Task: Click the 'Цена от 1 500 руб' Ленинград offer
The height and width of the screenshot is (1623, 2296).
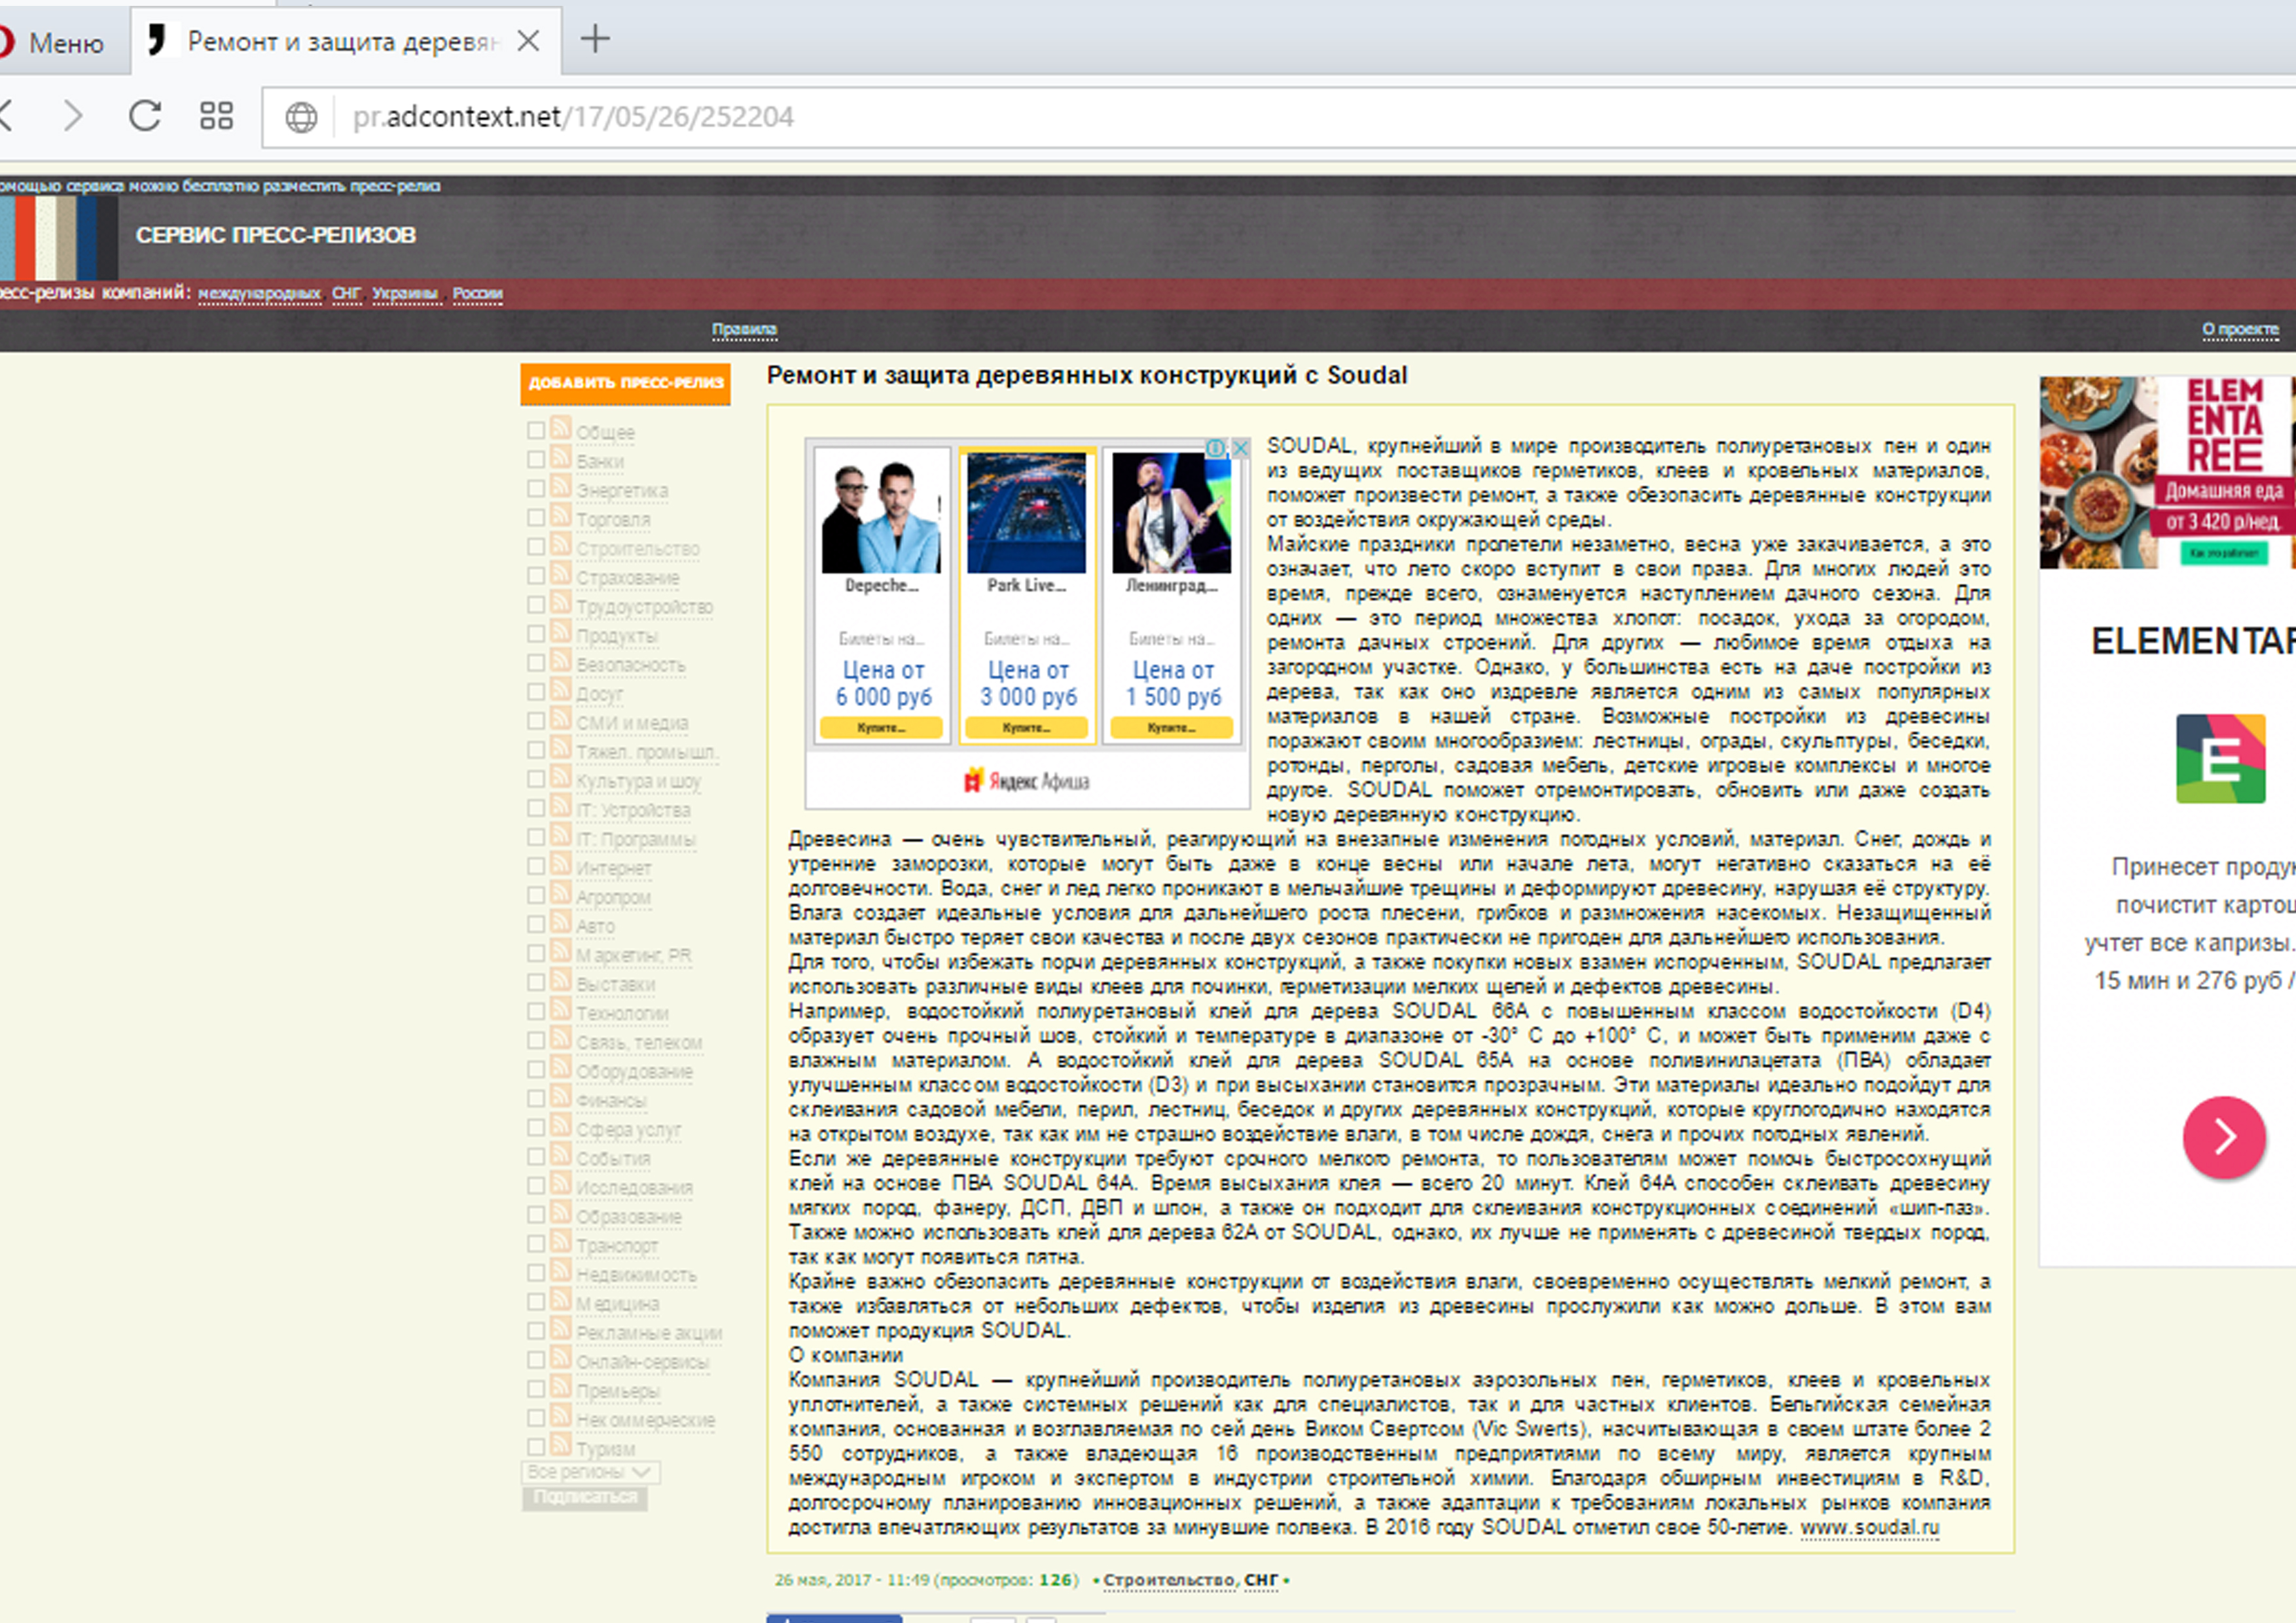Action: [1172, 683]
